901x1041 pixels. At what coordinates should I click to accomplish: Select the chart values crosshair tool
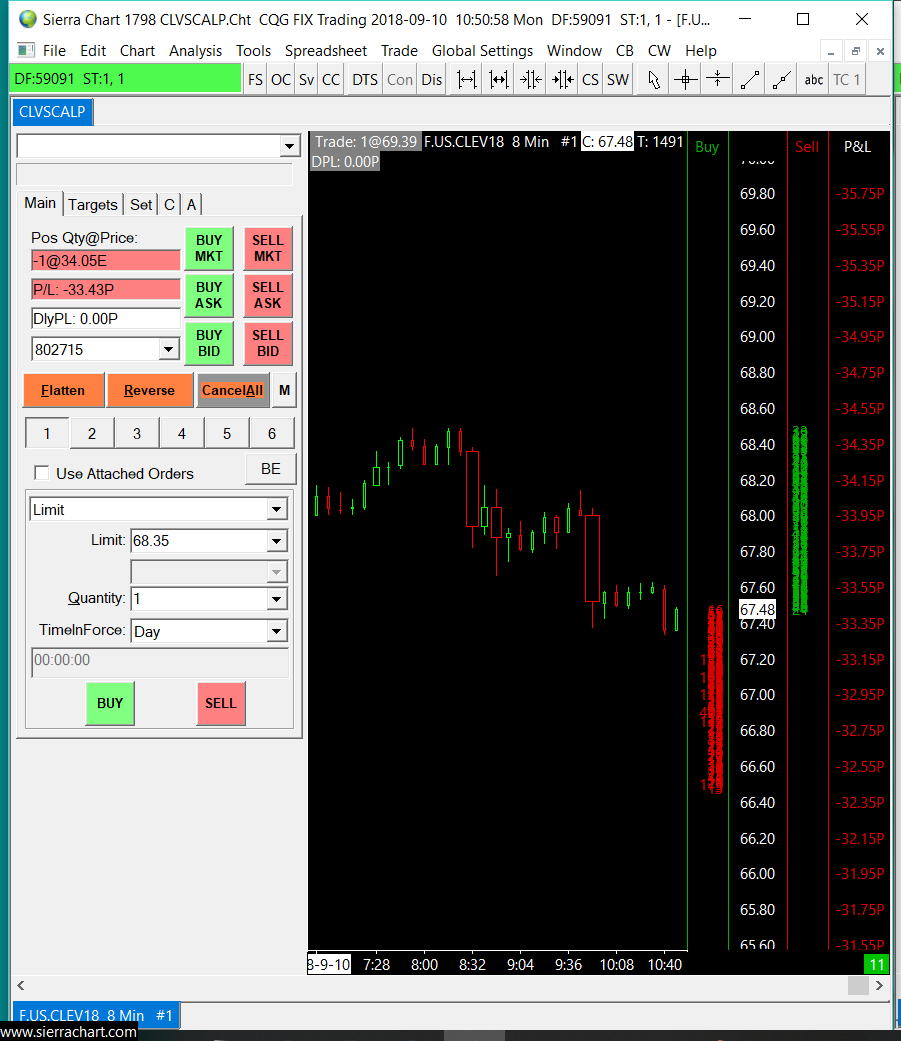tap(686, 80)
